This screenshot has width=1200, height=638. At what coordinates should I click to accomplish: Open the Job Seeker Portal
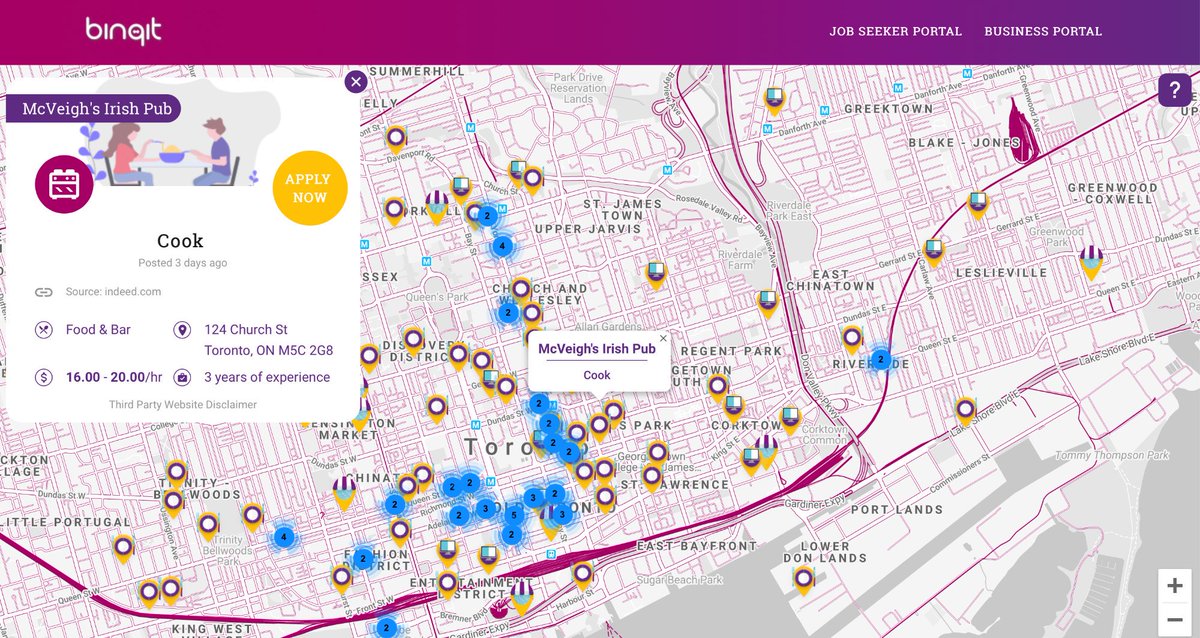[x=896, y=31]
